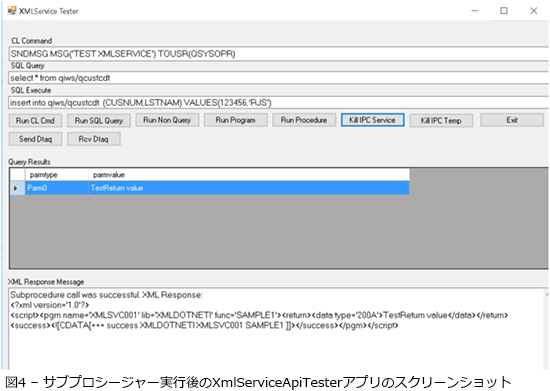Screen dimensions: 550x391
Task: Focus the CL Command input field
Action: [279, 54]
